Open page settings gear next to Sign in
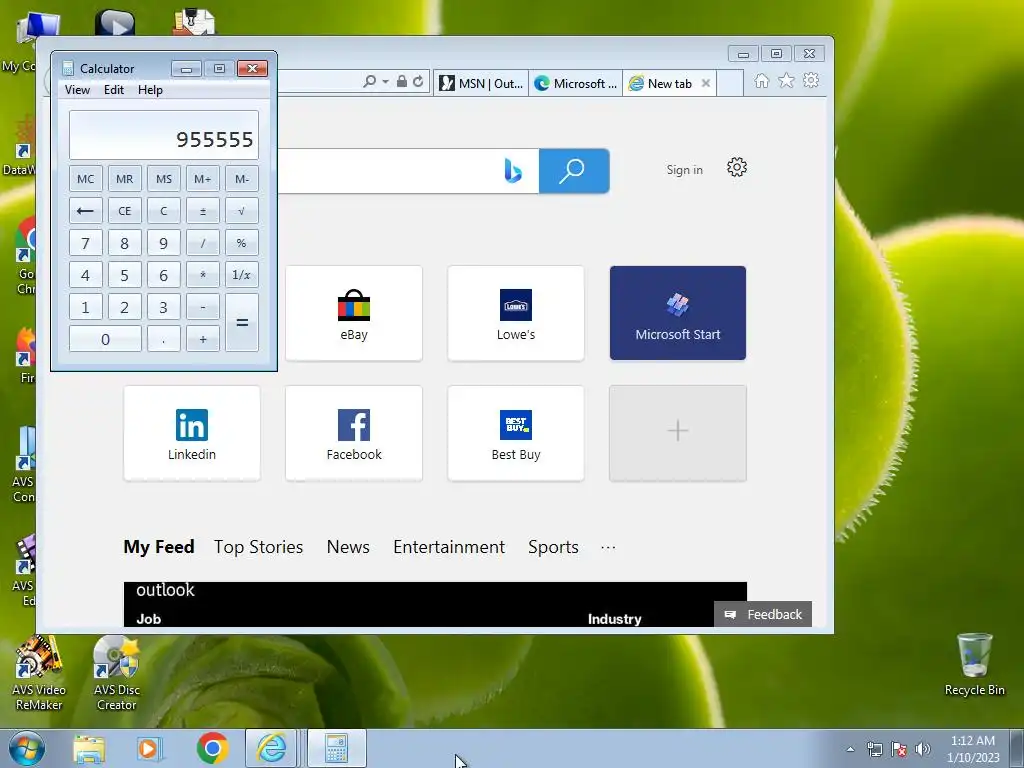 737,168
